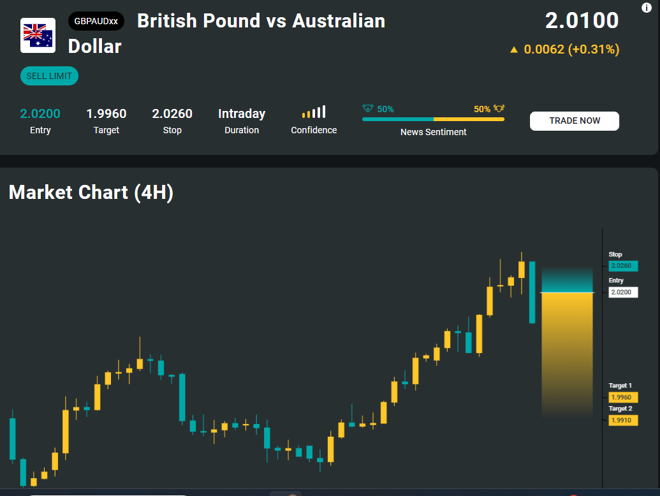Click the info icon in top corner
Screen dimensions: 660x496
[x=646, y=8]
